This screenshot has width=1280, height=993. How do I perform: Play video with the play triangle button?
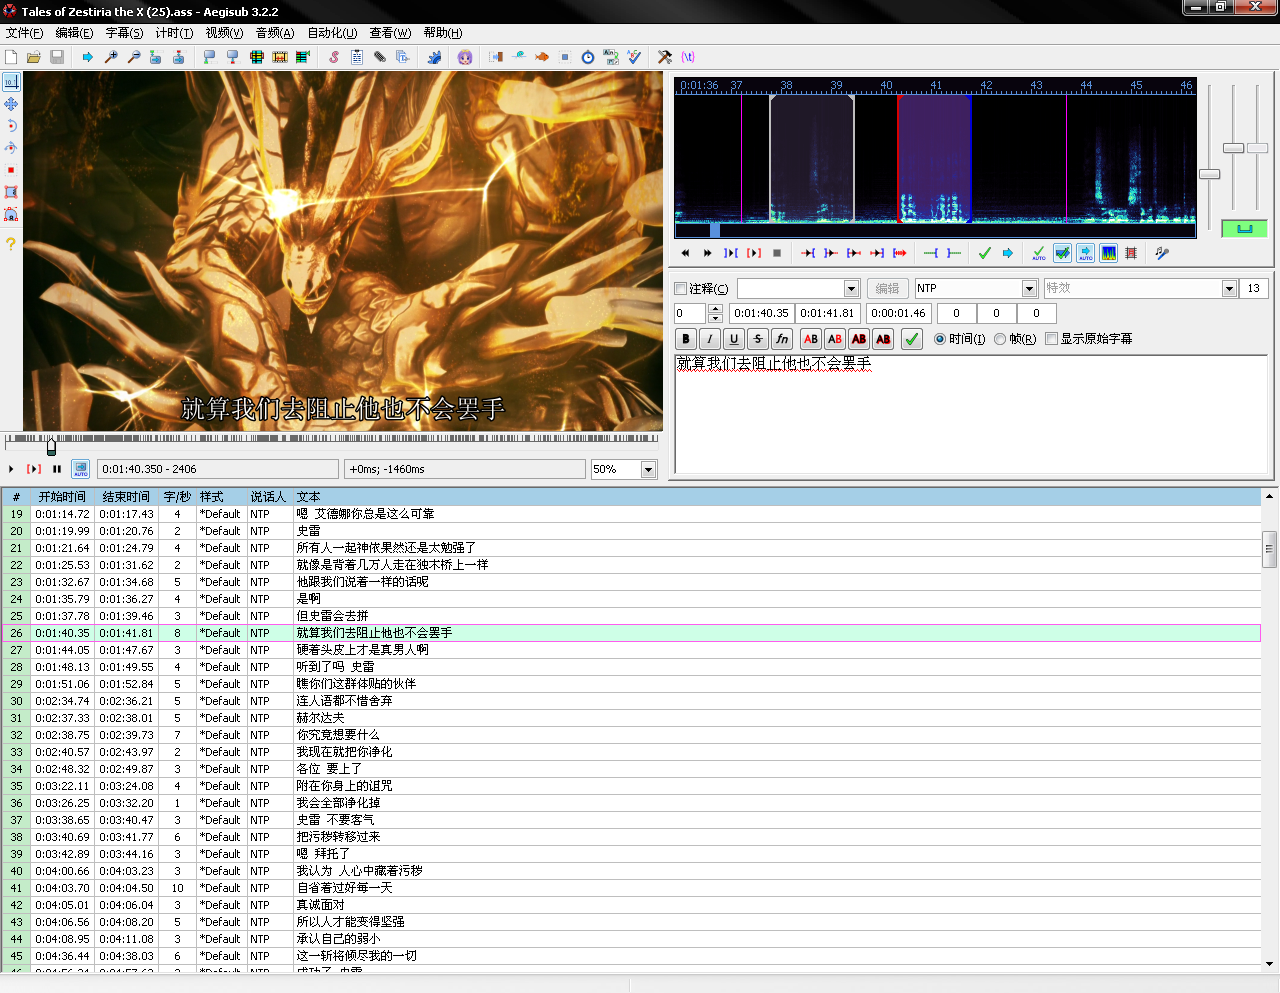pyautogui.click(x=11, y=469)
